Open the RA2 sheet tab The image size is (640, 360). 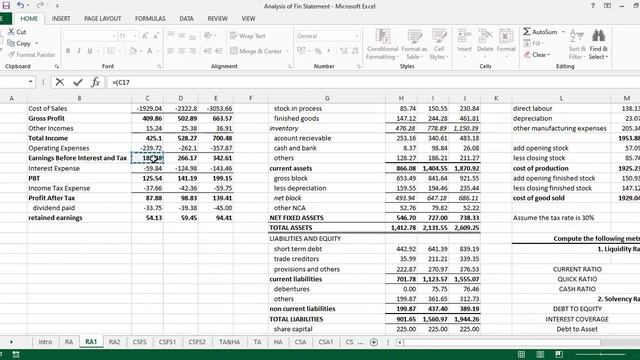(x=114, y=342)
